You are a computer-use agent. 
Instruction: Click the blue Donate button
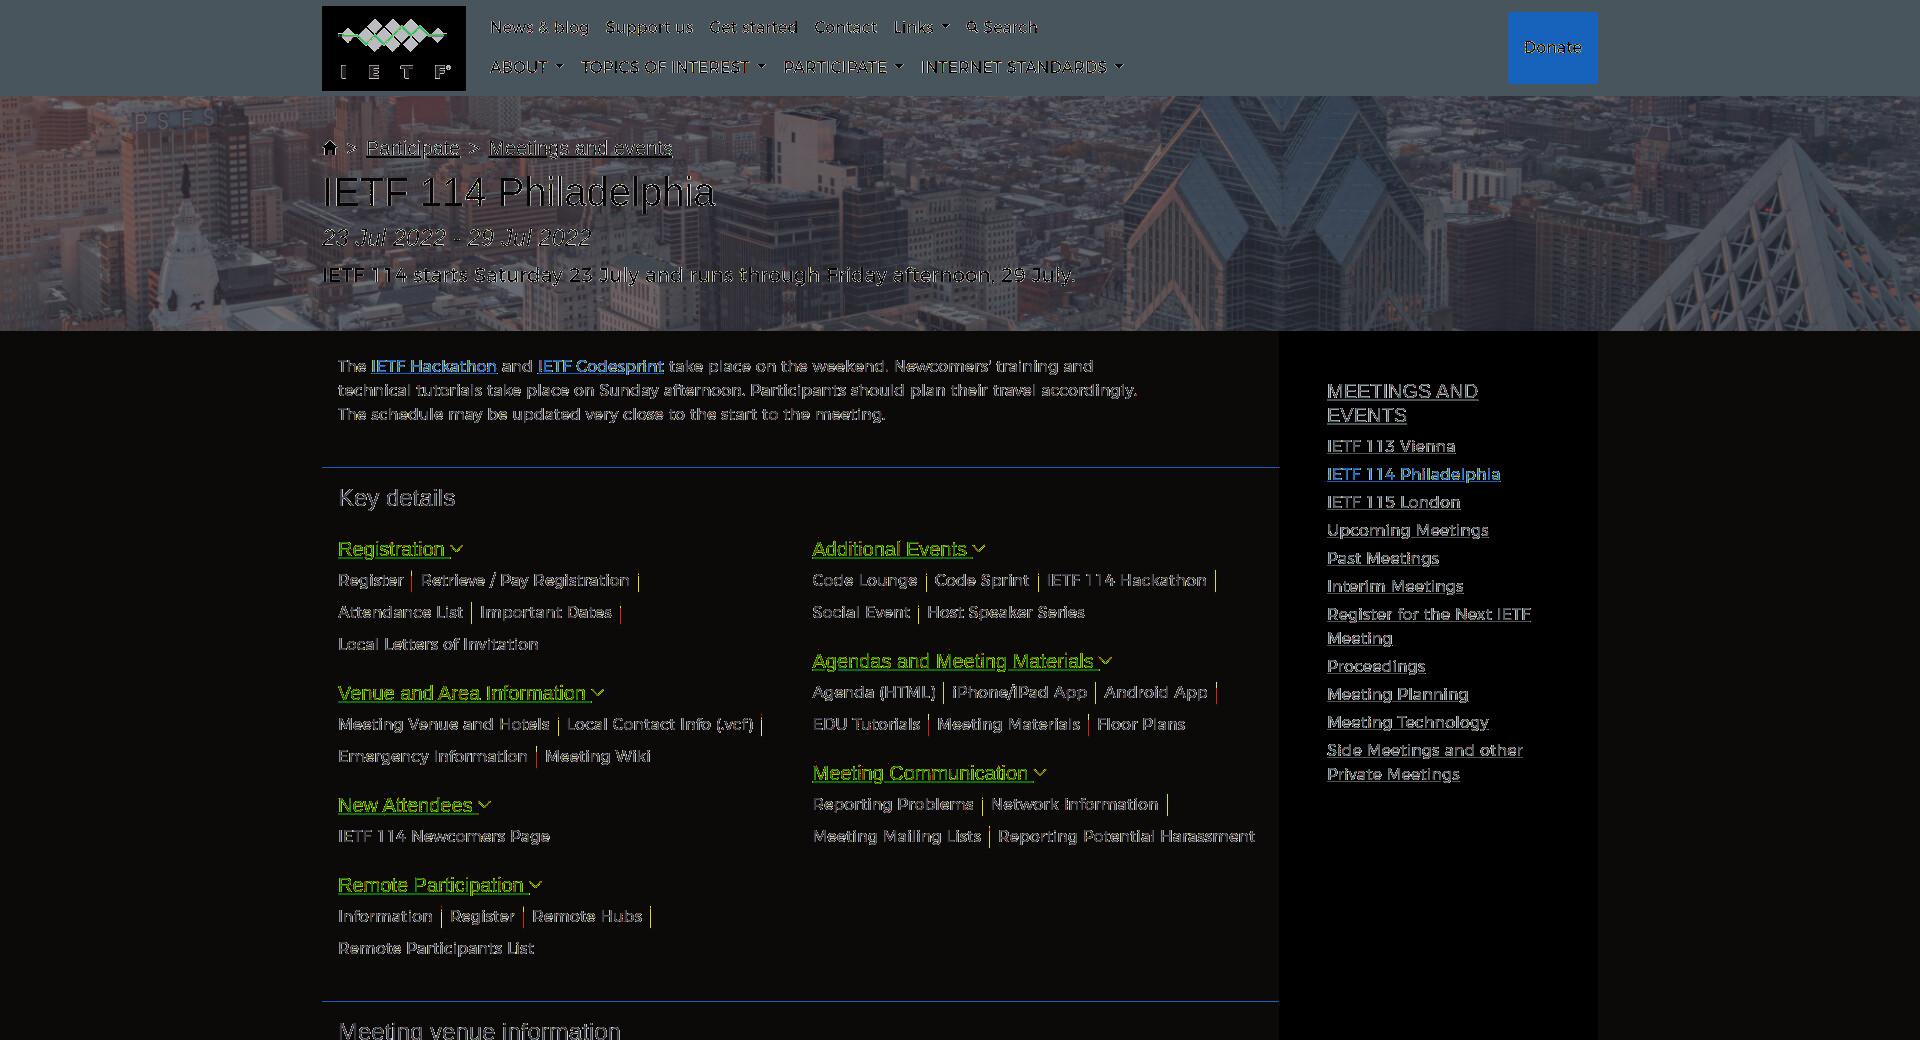(1552, 48)
